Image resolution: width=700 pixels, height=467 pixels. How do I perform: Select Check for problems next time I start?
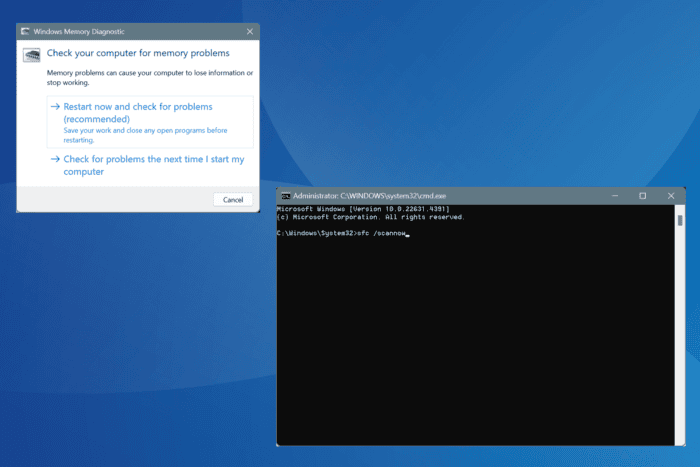point(153,165)
